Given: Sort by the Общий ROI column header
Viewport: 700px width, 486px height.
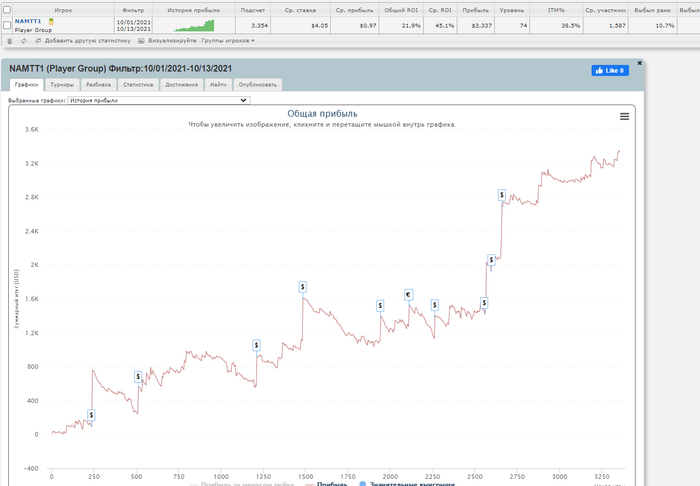Looking at the screenshot, I should tap(401, 10).
